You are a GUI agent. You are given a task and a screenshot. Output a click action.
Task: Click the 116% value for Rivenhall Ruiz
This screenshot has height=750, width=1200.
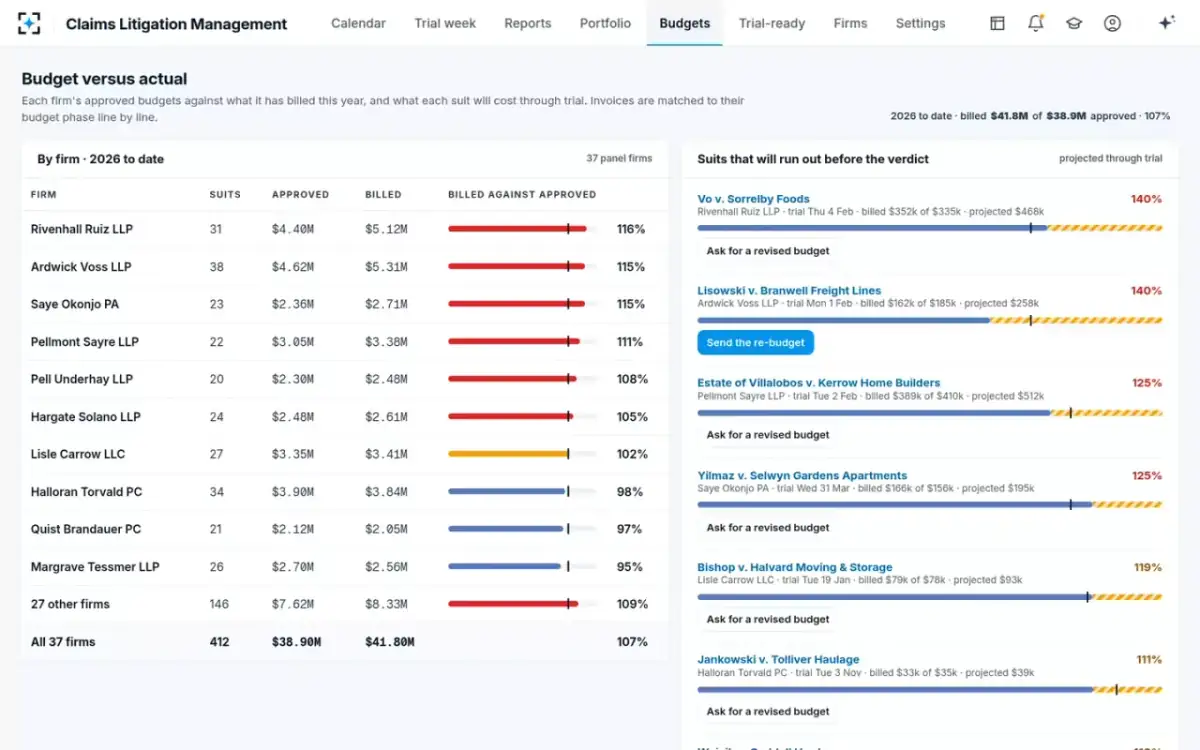[x=631, y=229]
